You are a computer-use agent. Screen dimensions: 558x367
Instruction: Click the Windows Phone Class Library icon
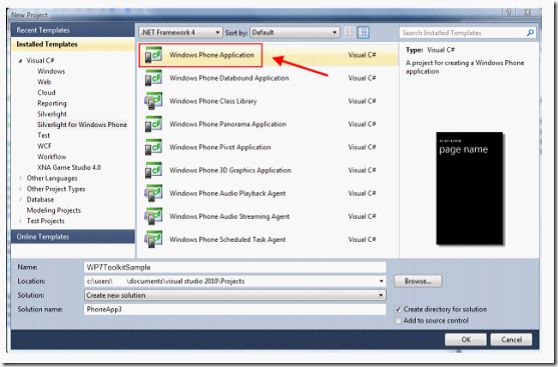(153, 101)
